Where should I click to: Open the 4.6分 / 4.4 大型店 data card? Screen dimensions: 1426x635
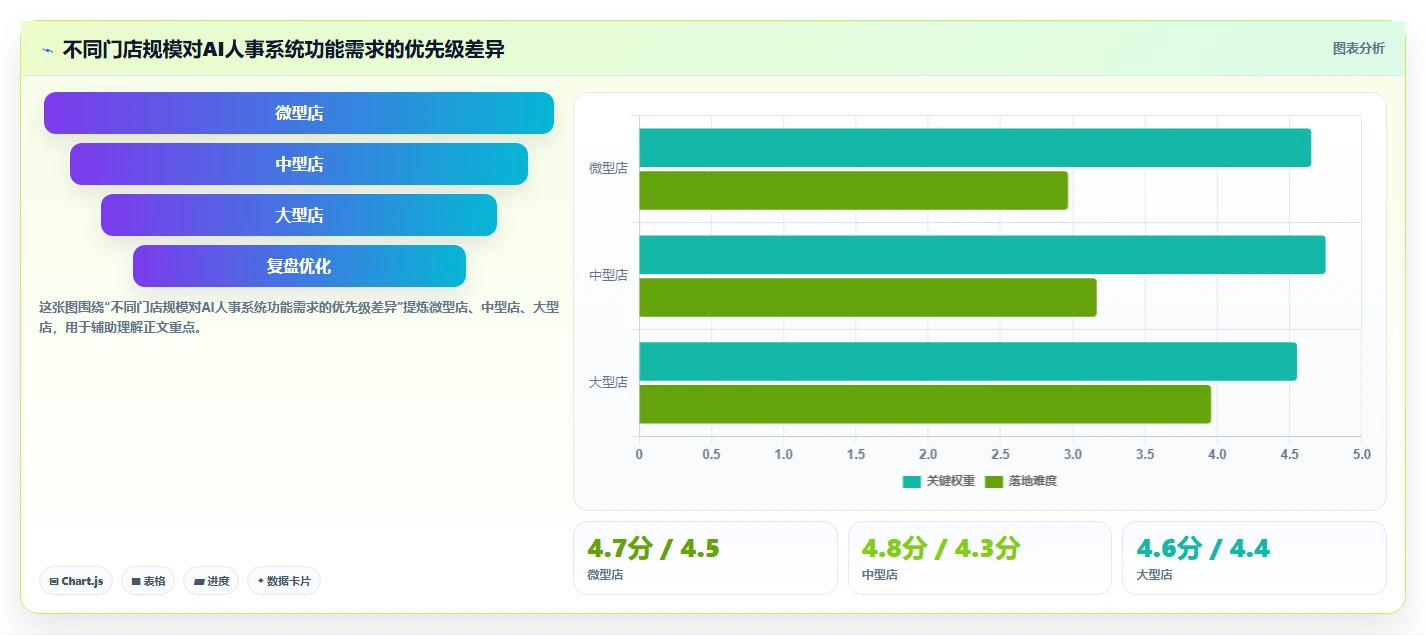1254,558
